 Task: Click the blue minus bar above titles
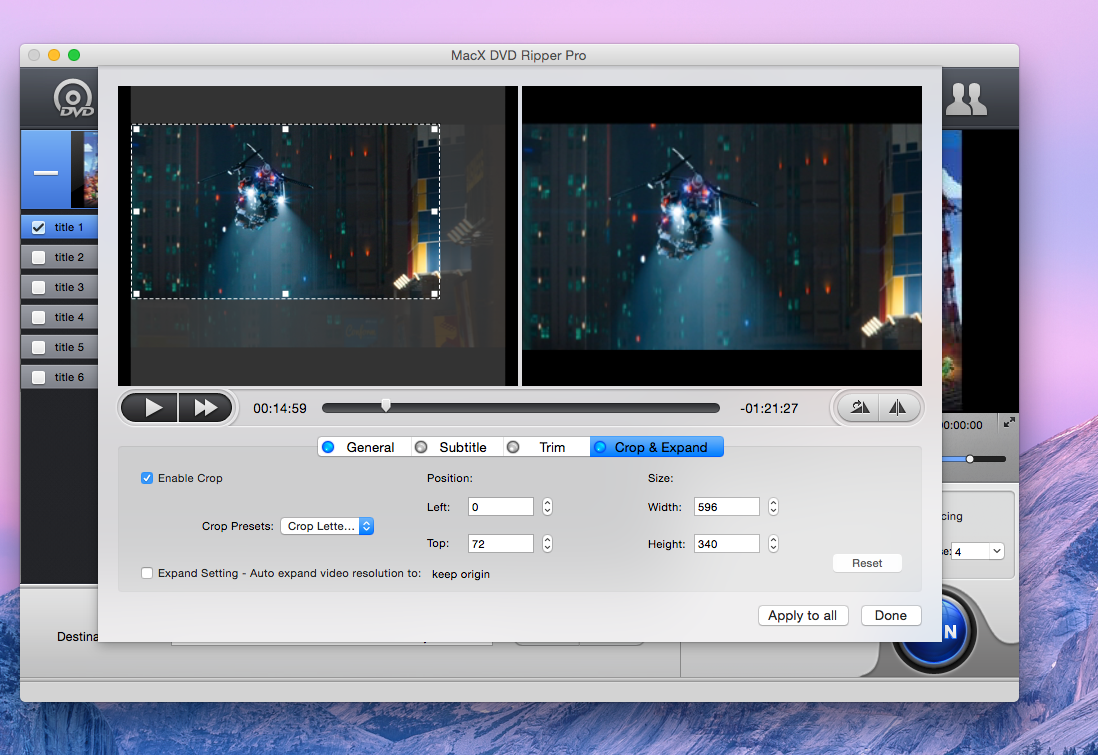coord(46,172)
